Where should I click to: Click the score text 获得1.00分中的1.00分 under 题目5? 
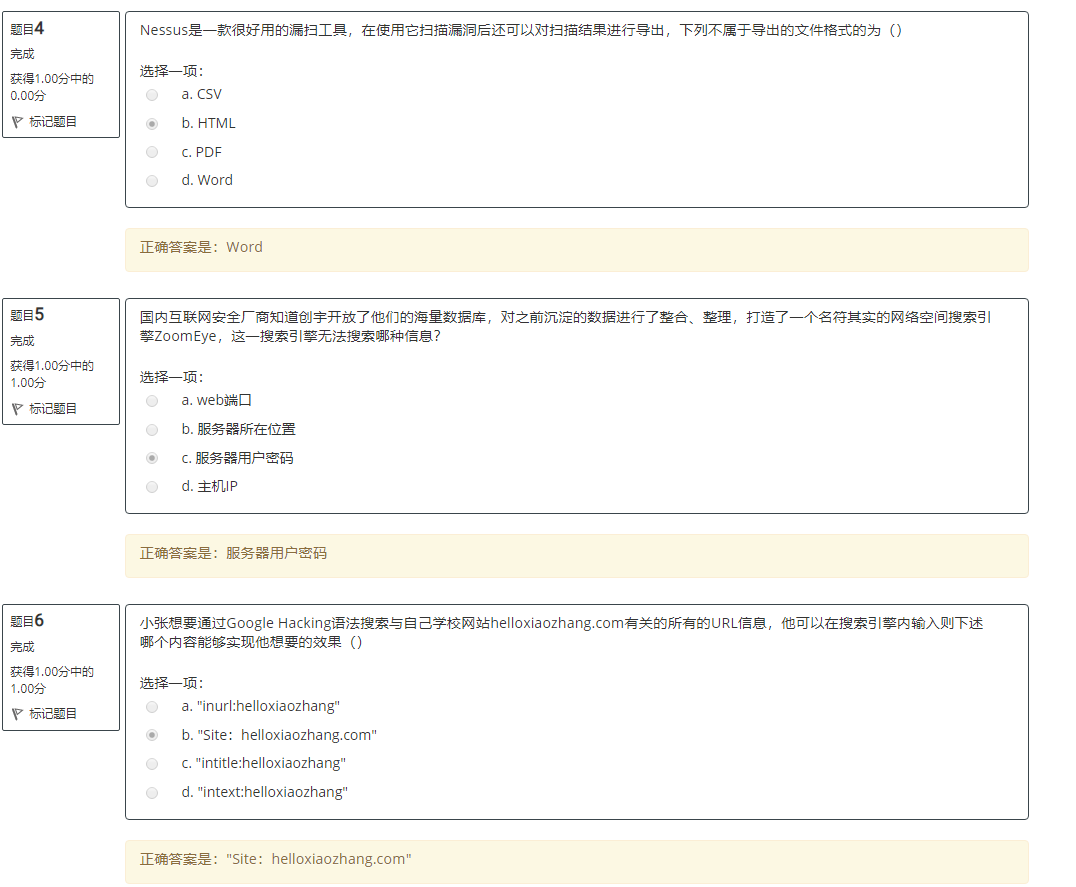point(43,374)
